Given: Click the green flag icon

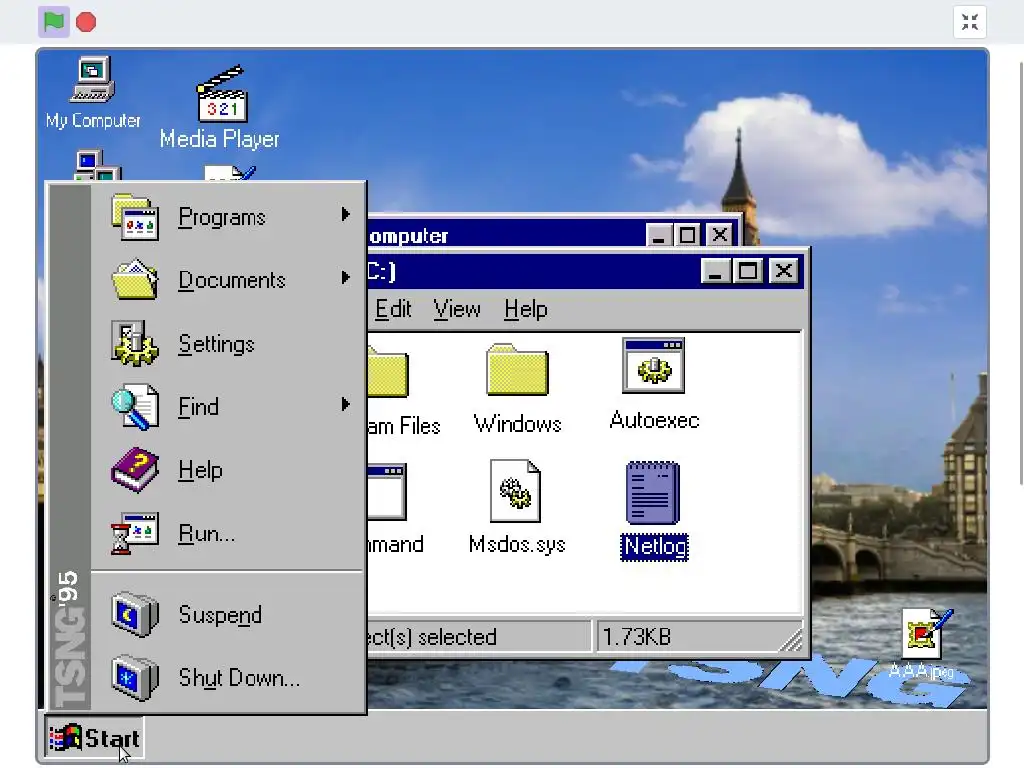Looking at the screenshot, I should (x=54, y=22).
